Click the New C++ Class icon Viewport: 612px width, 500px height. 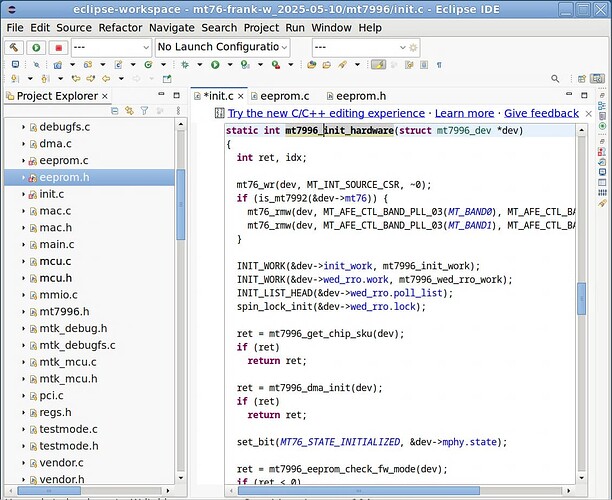click(148, 65)
